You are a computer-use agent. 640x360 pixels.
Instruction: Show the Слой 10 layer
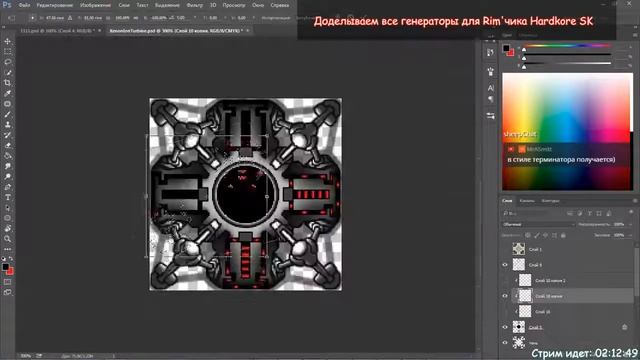tap(505, 312)
